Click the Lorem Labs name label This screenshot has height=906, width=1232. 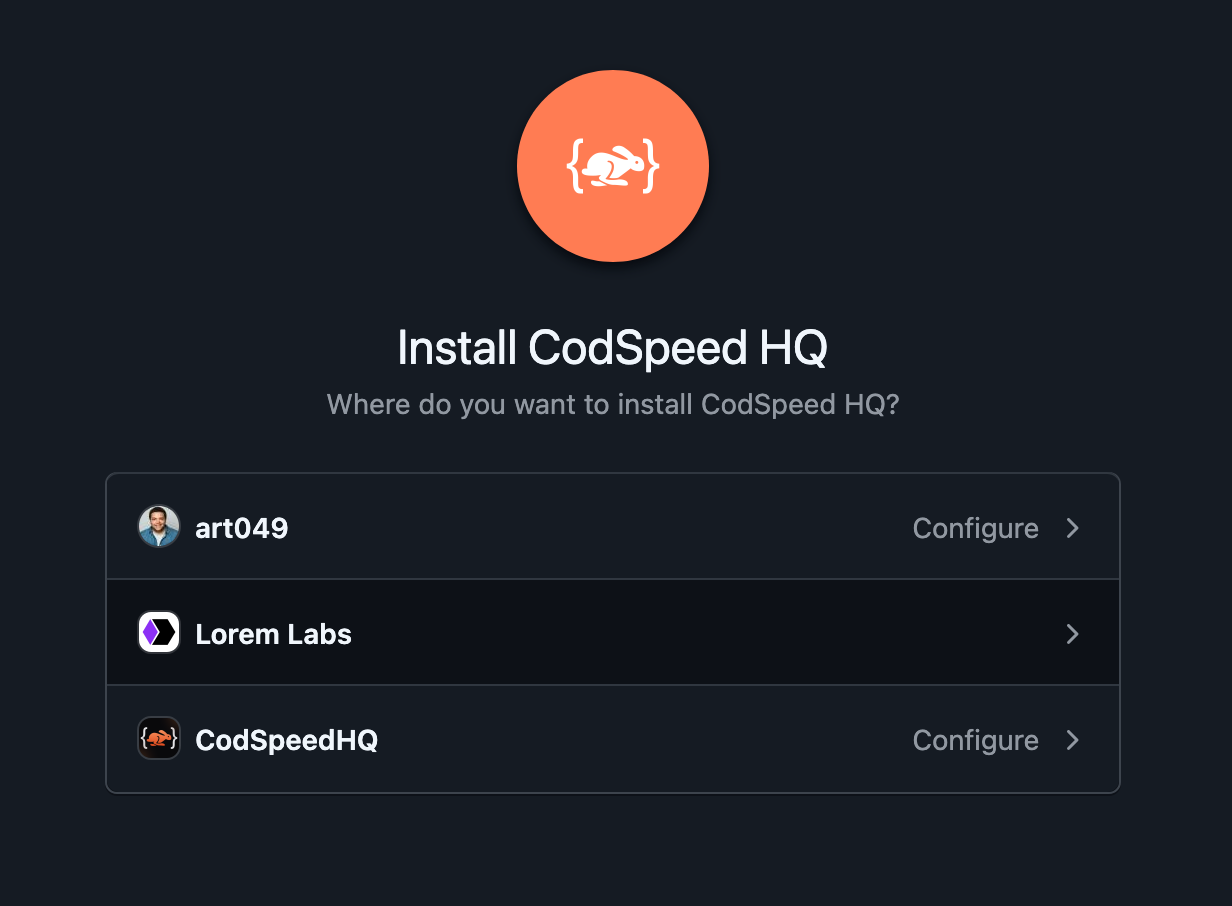click(x=273, y=633)
